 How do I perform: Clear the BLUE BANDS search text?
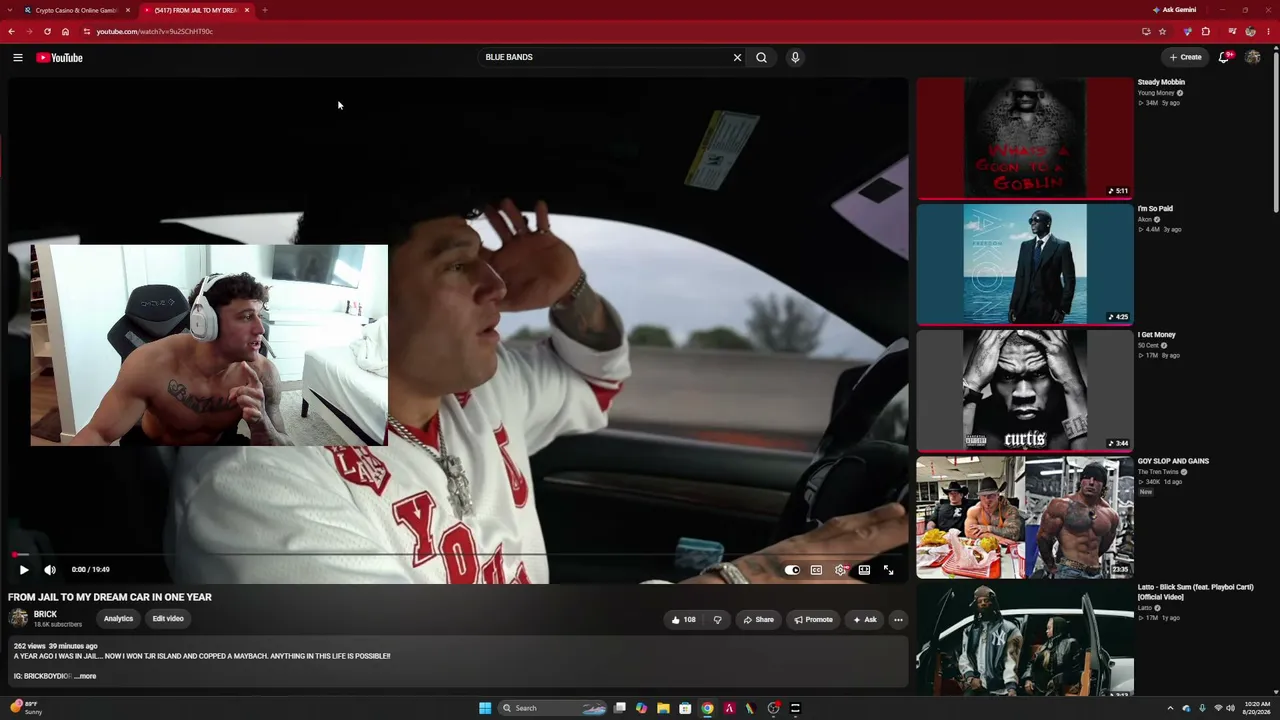(x=737, y=58)
